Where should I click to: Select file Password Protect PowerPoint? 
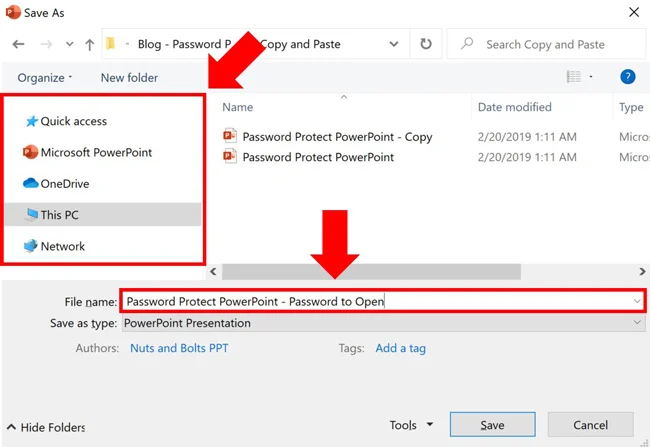[x=318, y=157]
